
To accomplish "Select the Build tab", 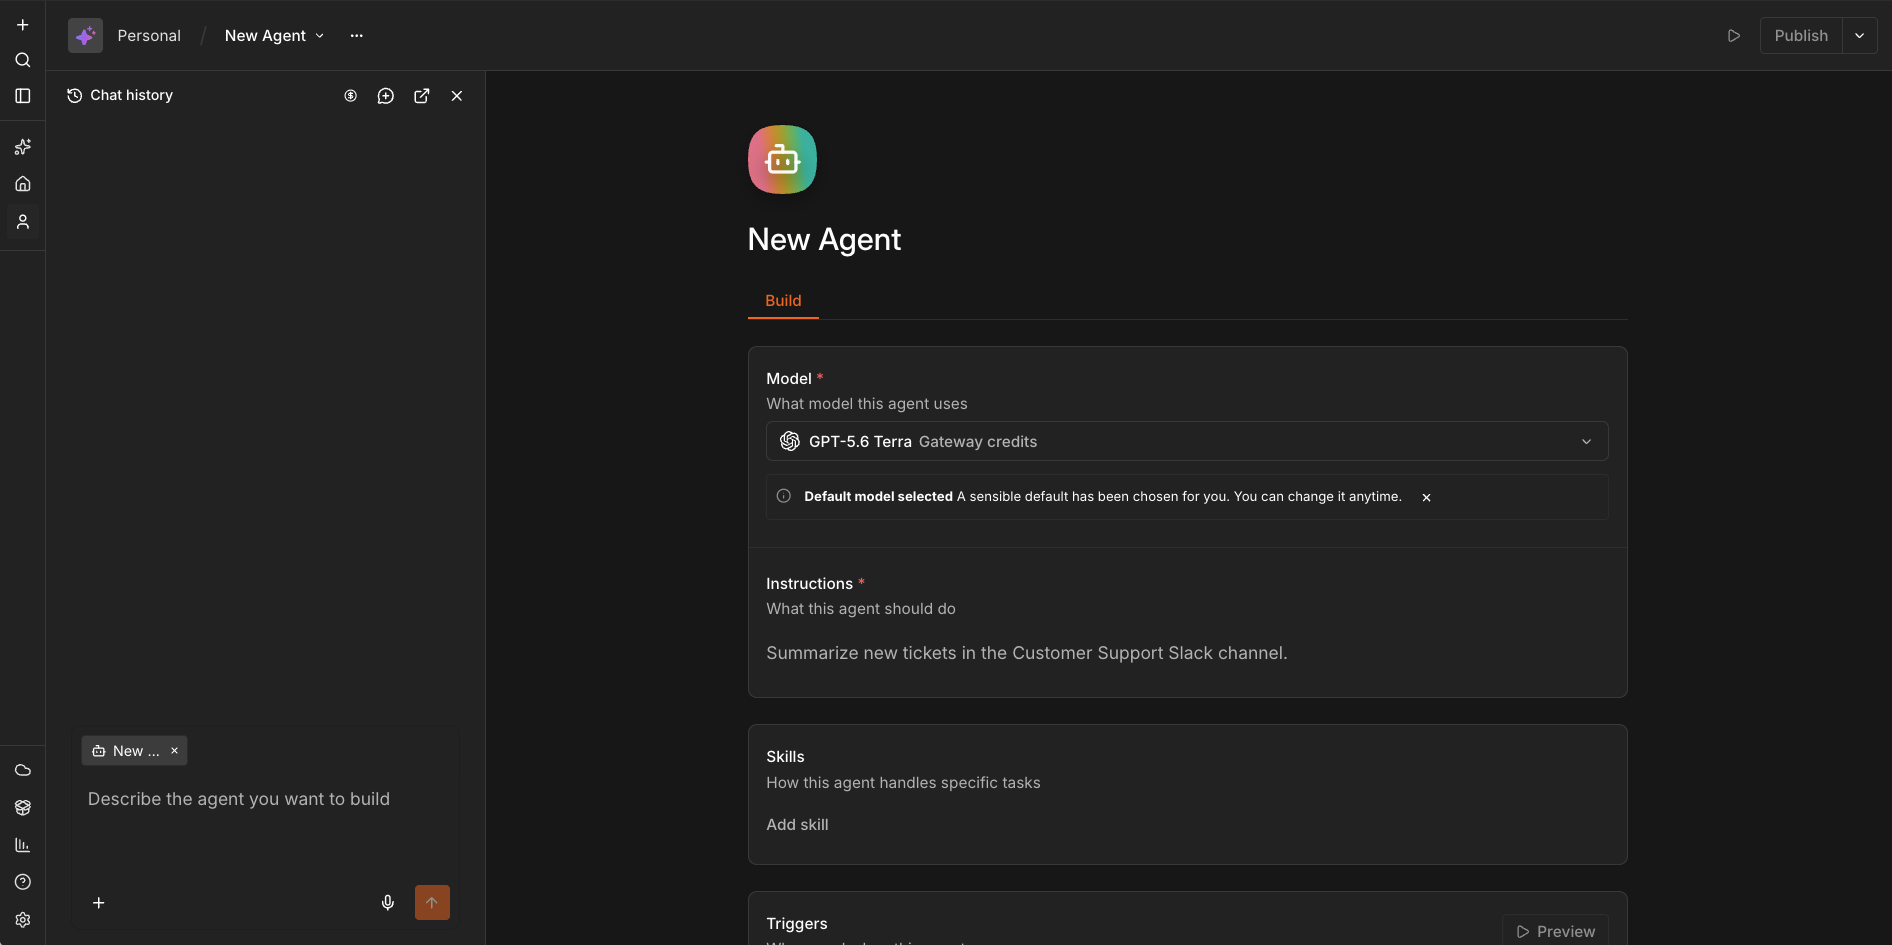I will (783, 301).
